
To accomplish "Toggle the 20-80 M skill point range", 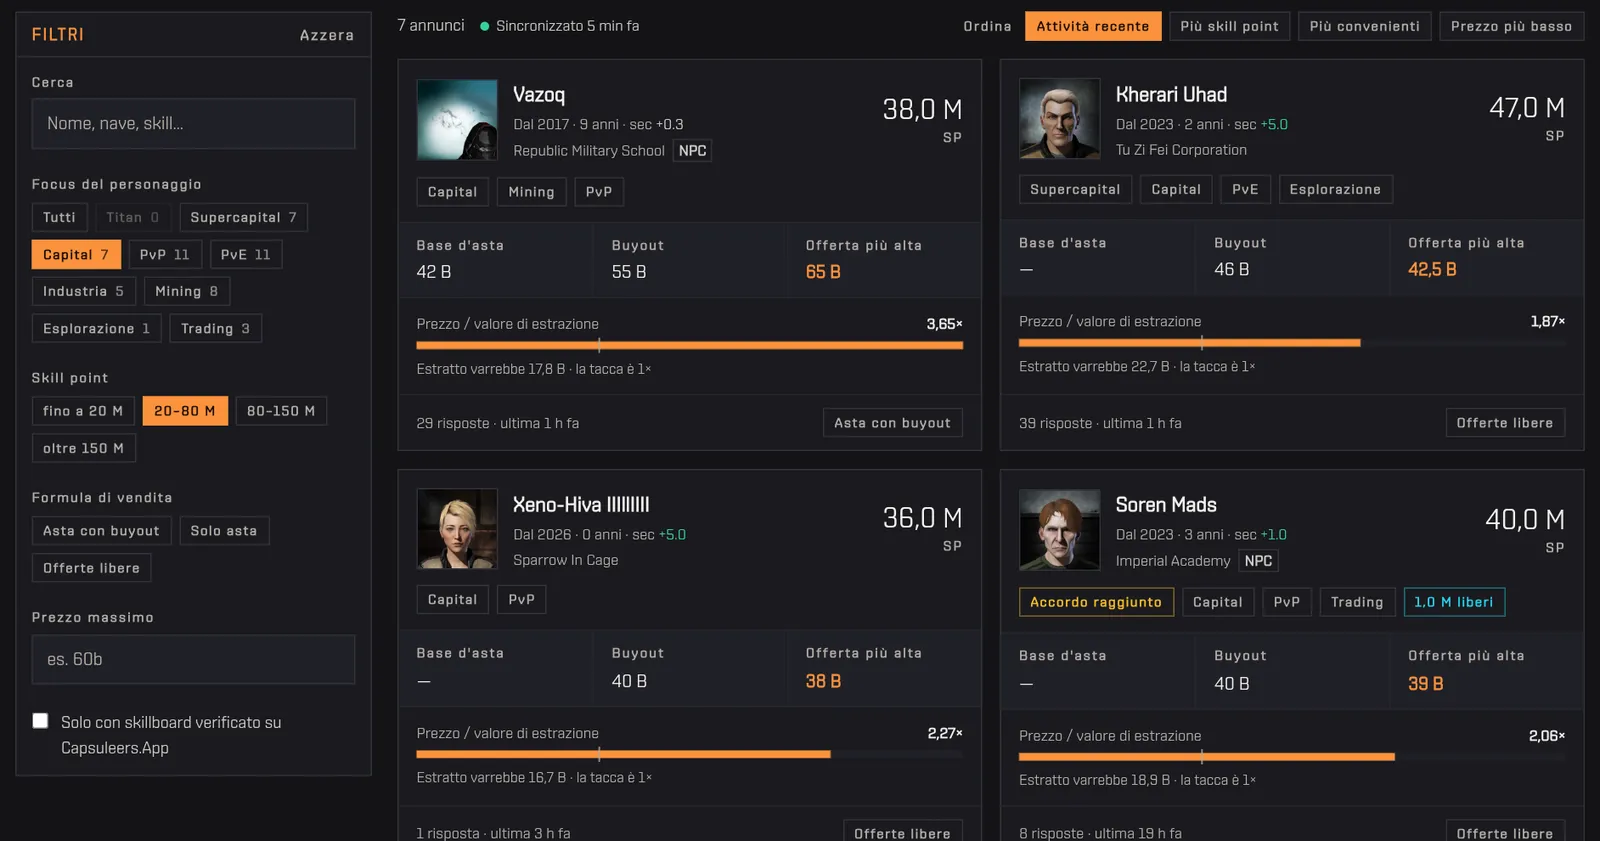I will click(185, 411).
